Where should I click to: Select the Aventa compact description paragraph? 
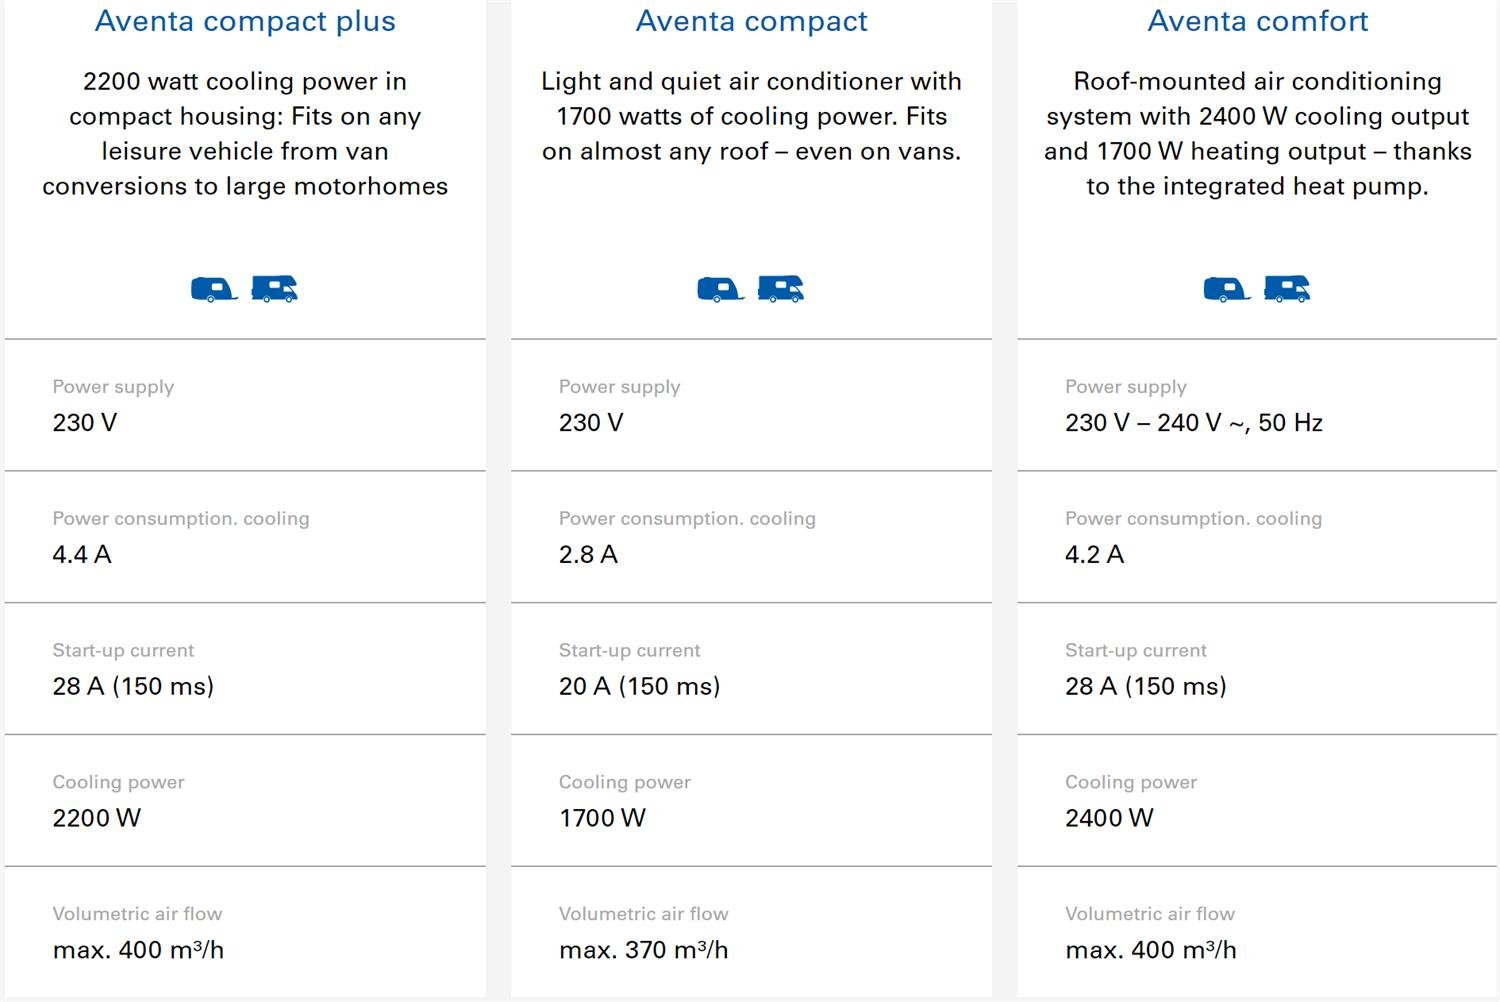[x=752, y=116]
